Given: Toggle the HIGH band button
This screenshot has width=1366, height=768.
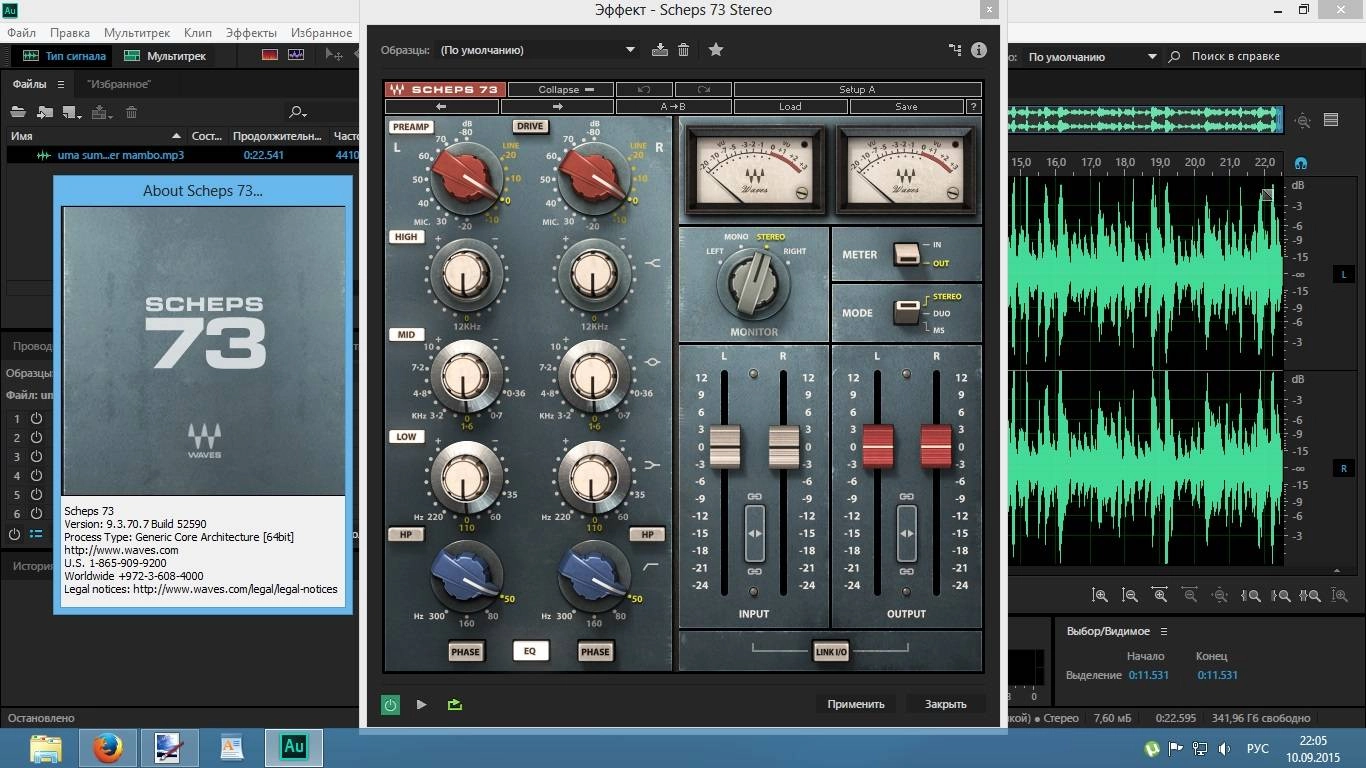Looking at the screenshot, I should pyautogui.click(x=406, y=237).
